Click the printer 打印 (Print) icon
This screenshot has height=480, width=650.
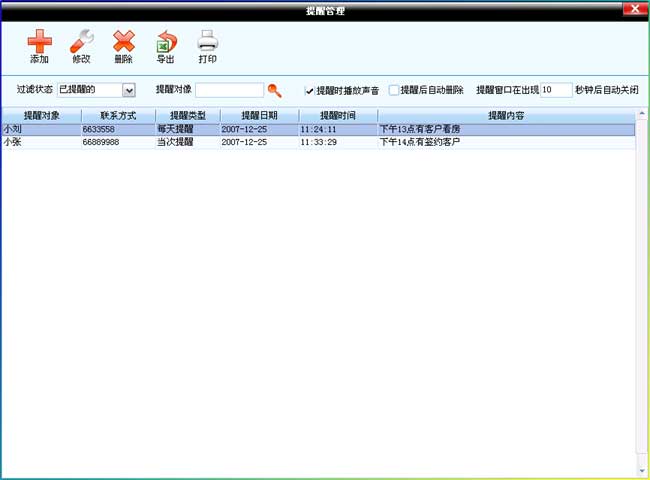pyautogui.click(x=207, y=43)
